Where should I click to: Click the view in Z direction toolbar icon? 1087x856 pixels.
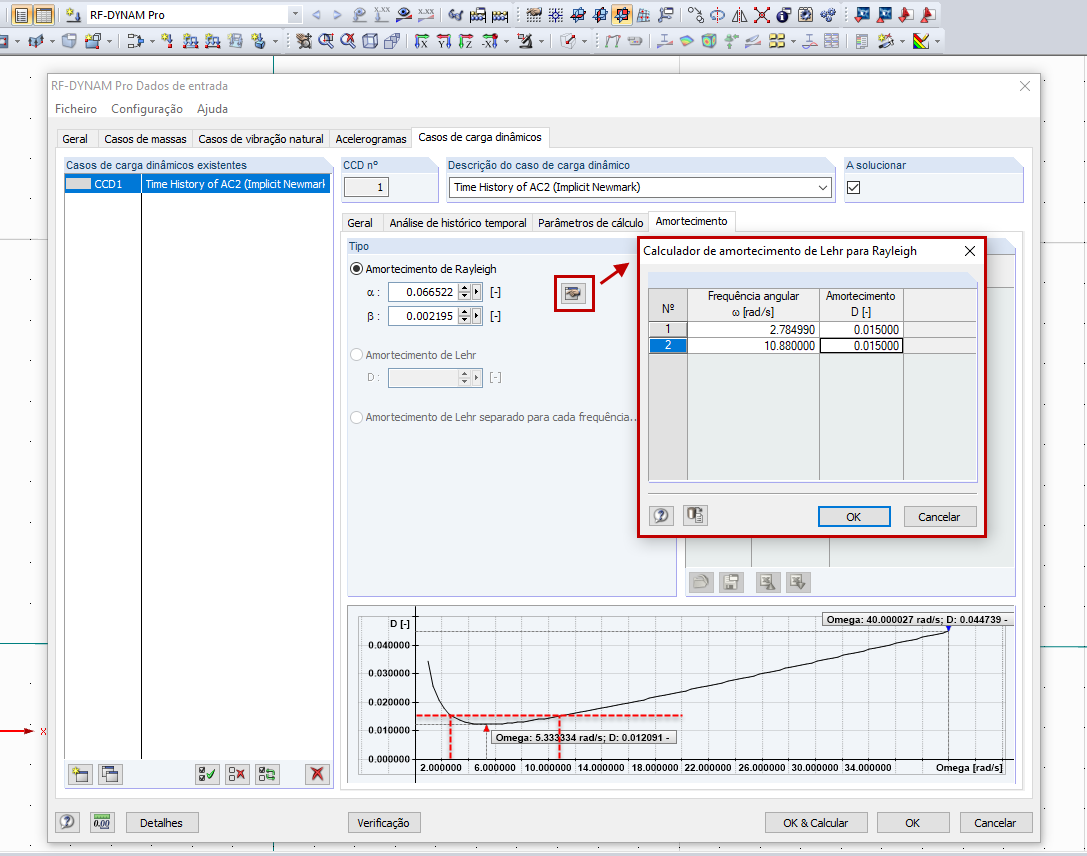click(x=466, y=42)
